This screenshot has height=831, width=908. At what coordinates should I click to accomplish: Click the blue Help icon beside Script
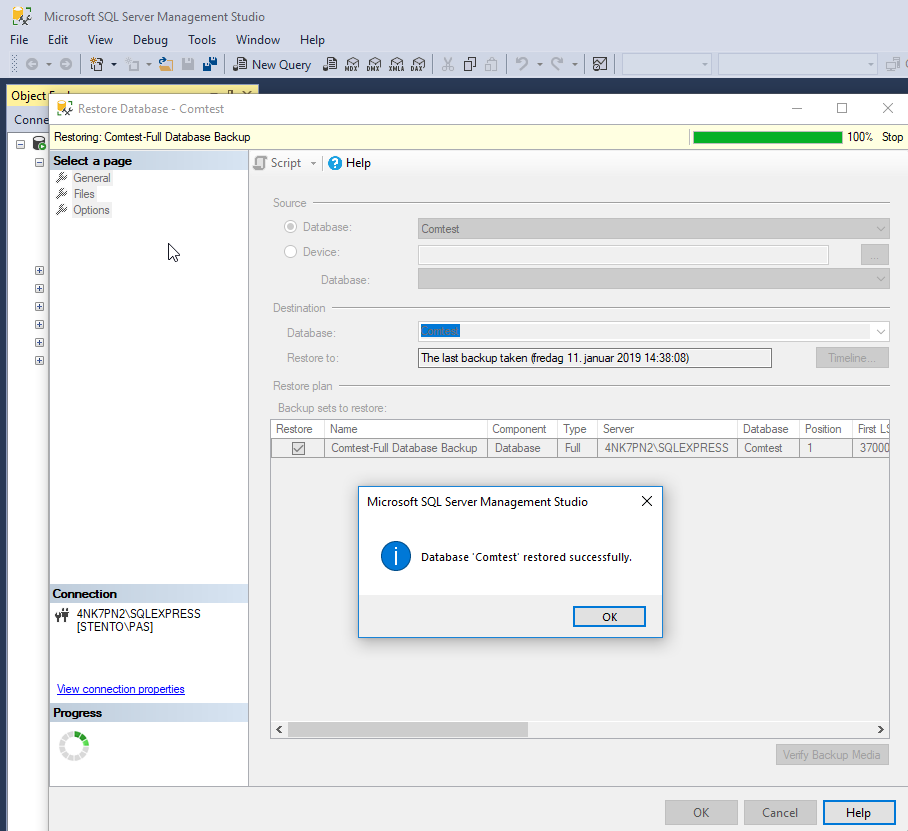[335, 163]
